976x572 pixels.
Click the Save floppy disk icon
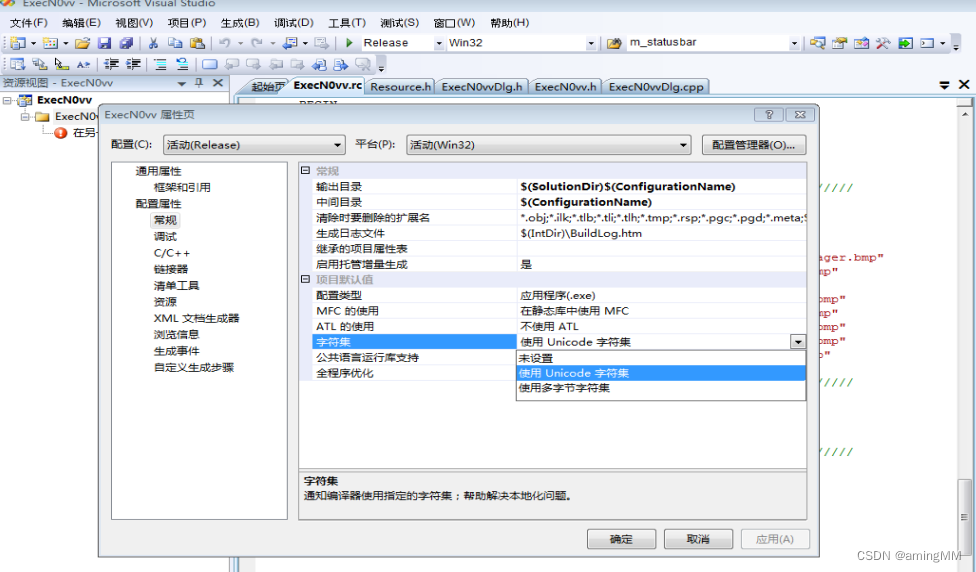click(x=105, y=43)
